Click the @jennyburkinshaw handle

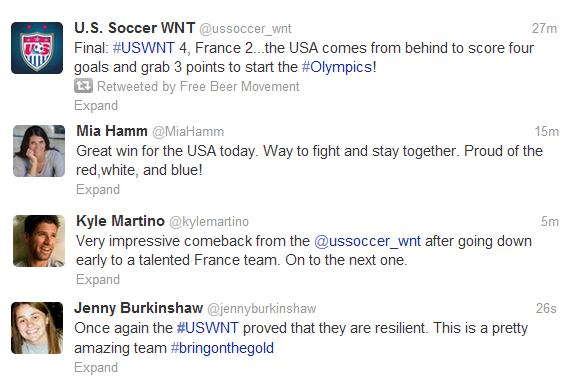(262, 308)
